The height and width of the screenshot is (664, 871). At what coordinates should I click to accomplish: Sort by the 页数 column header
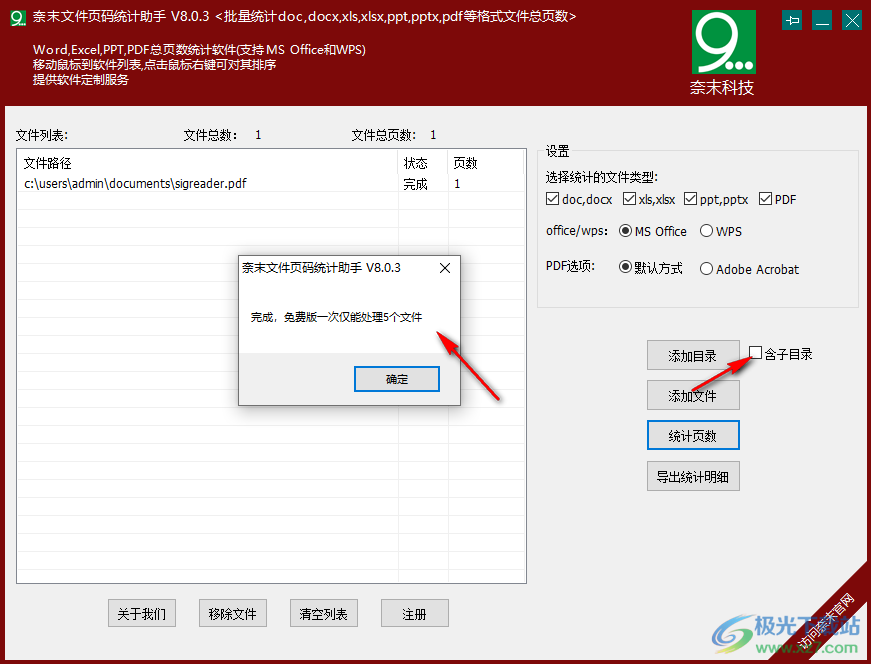click(485, 163)
